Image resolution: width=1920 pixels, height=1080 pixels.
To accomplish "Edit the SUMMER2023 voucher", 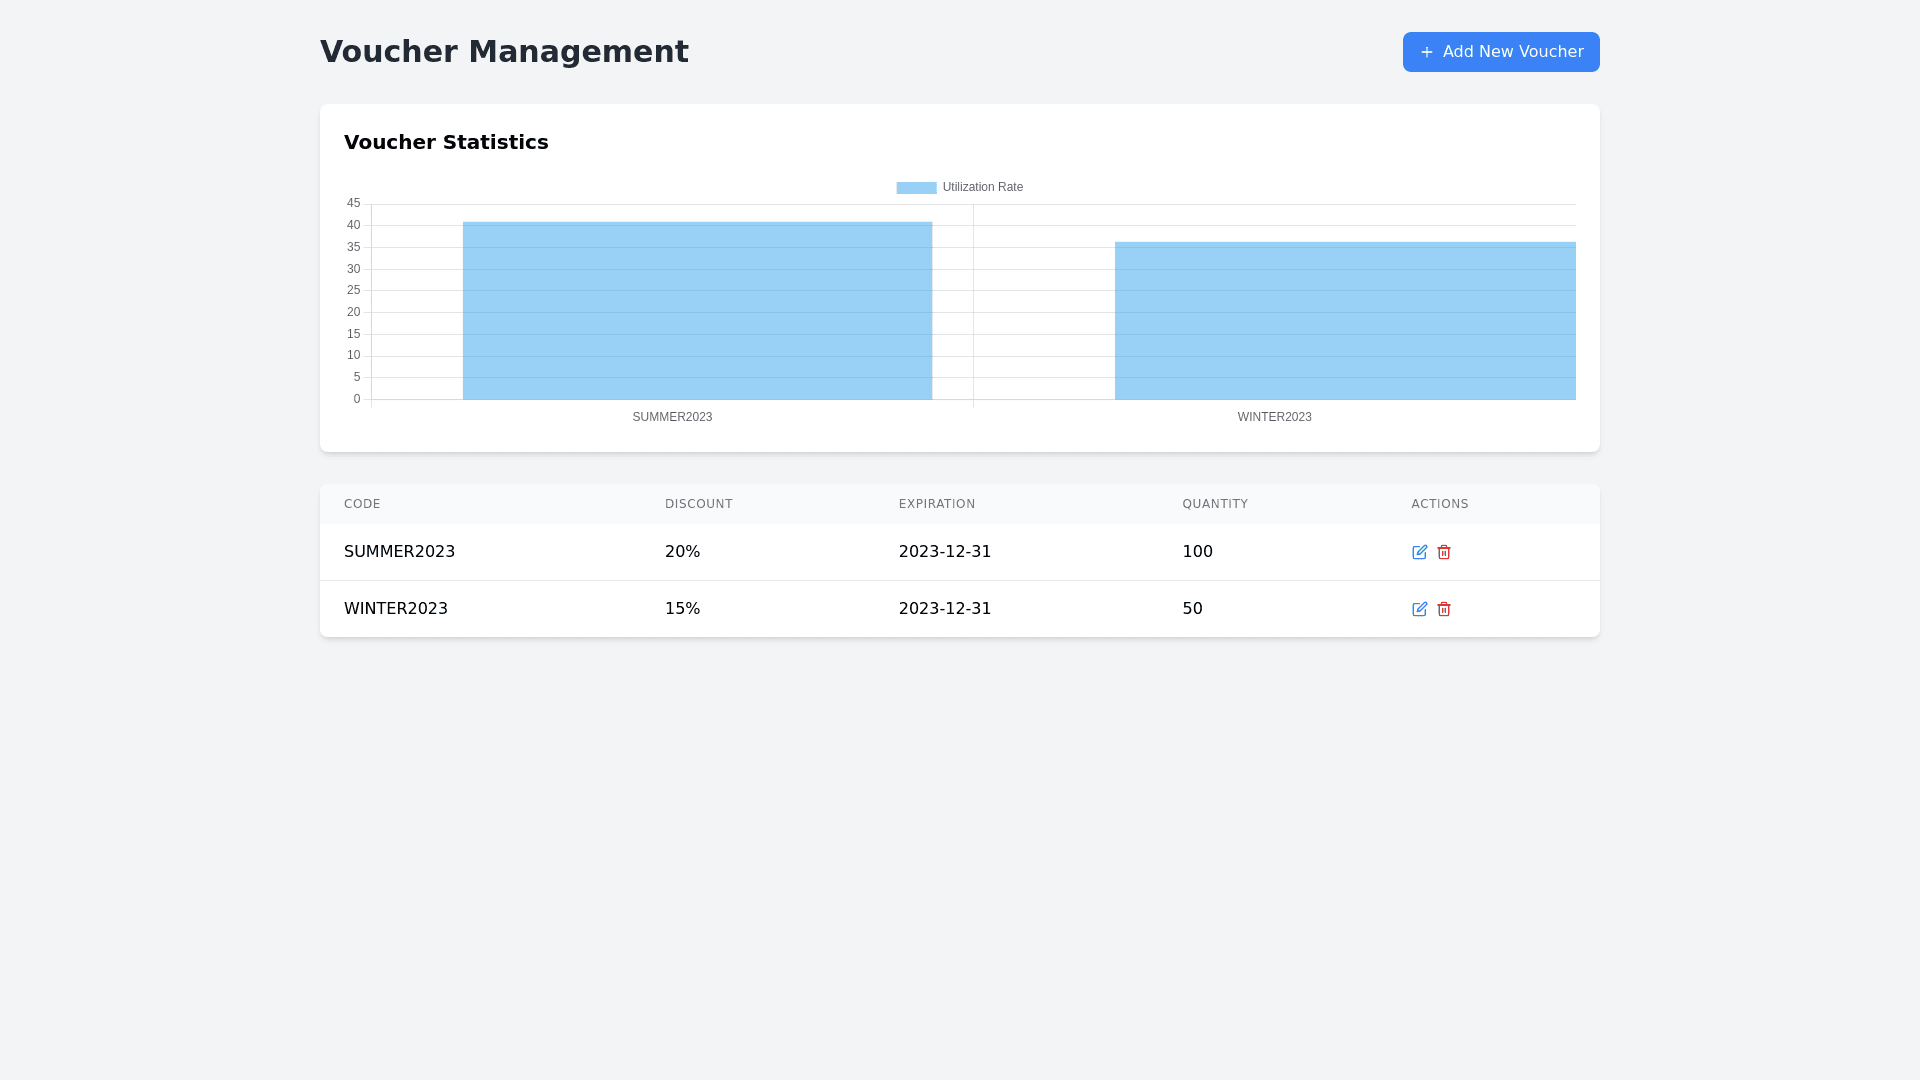I will point(1419,552).
